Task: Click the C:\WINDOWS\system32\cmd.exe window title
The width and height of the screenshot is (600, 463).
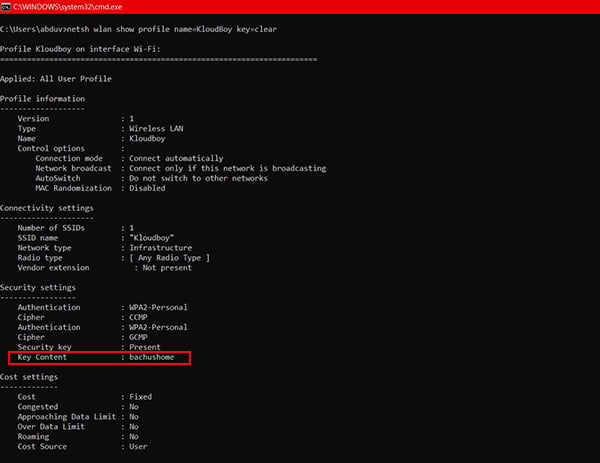Action: point(67,7)
